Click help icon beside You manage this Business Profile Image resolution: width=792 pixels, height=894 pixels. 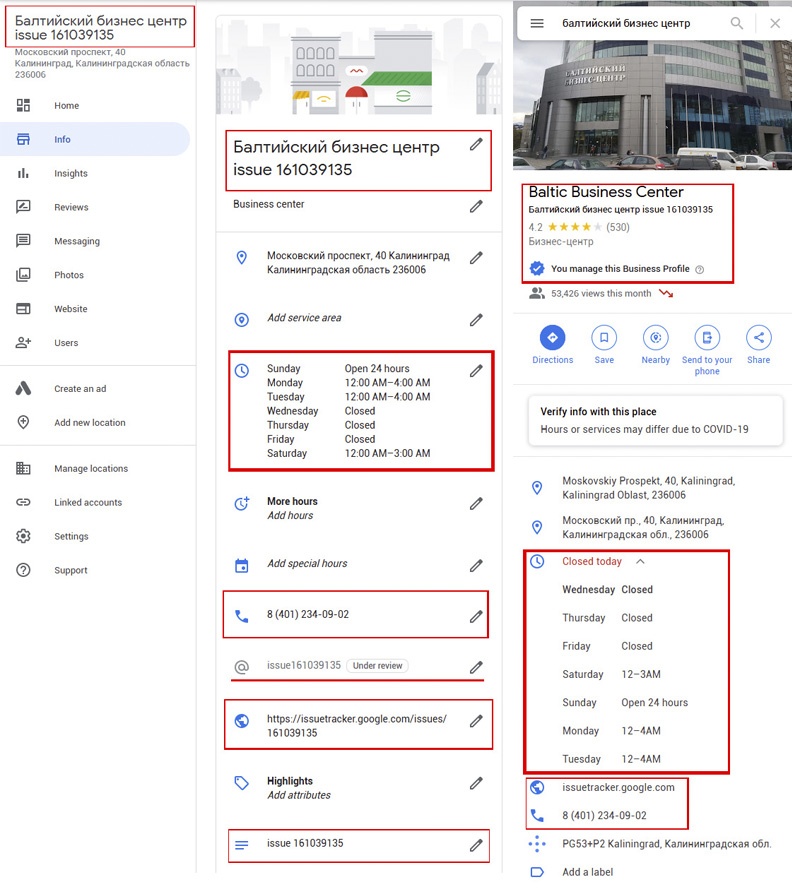(700, 269)
